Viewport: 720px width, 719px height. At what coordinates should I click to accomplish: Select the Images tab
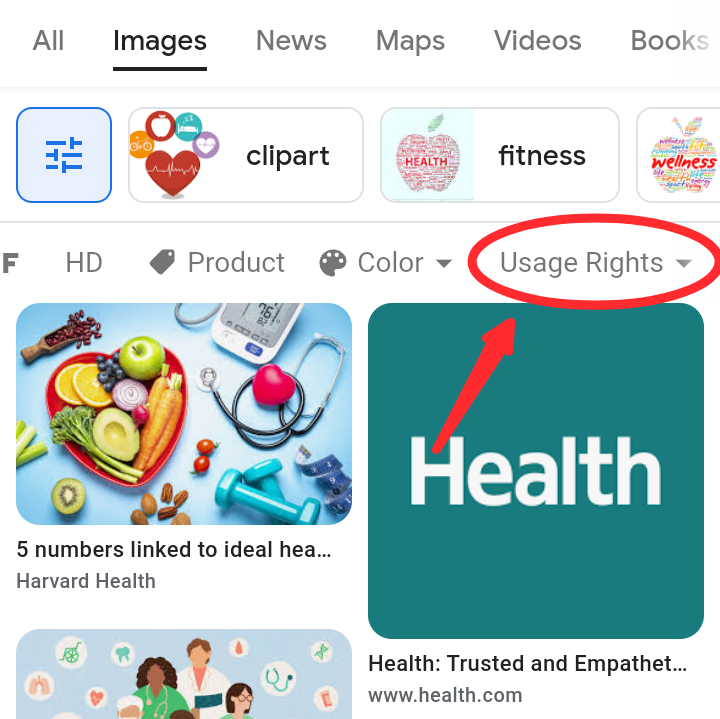160,41
